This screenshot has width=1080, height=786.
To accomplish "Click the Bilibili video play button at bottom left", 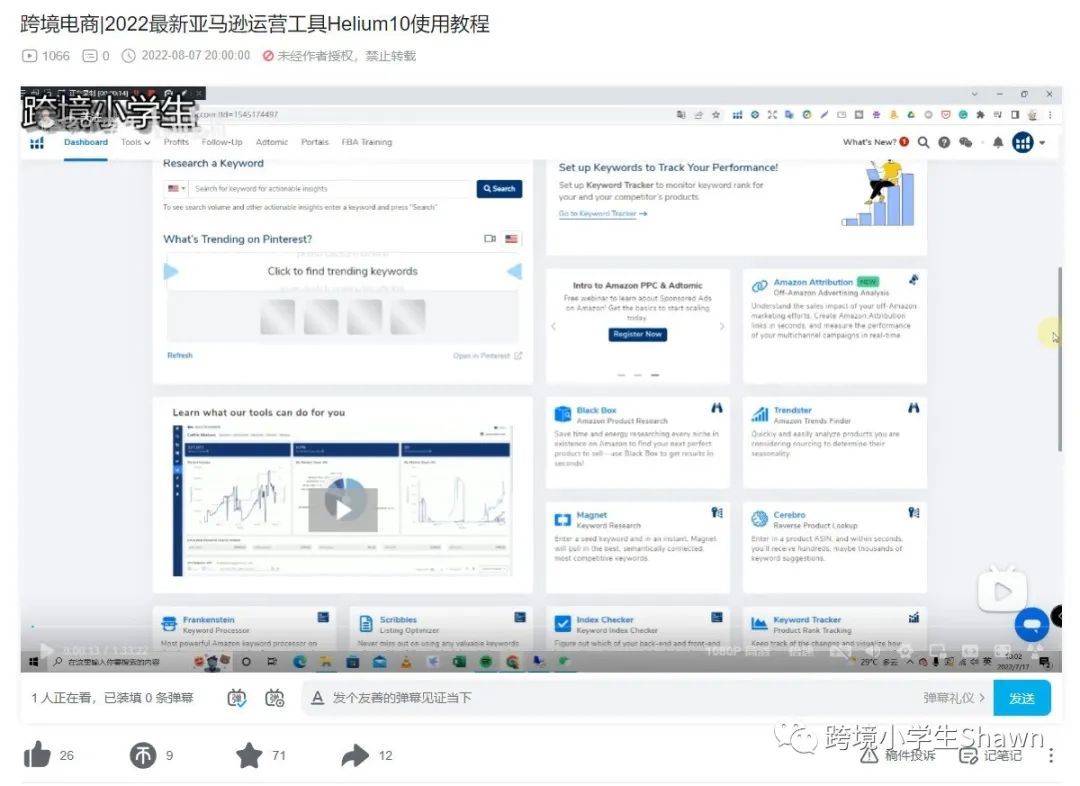I will pos(47,650).
